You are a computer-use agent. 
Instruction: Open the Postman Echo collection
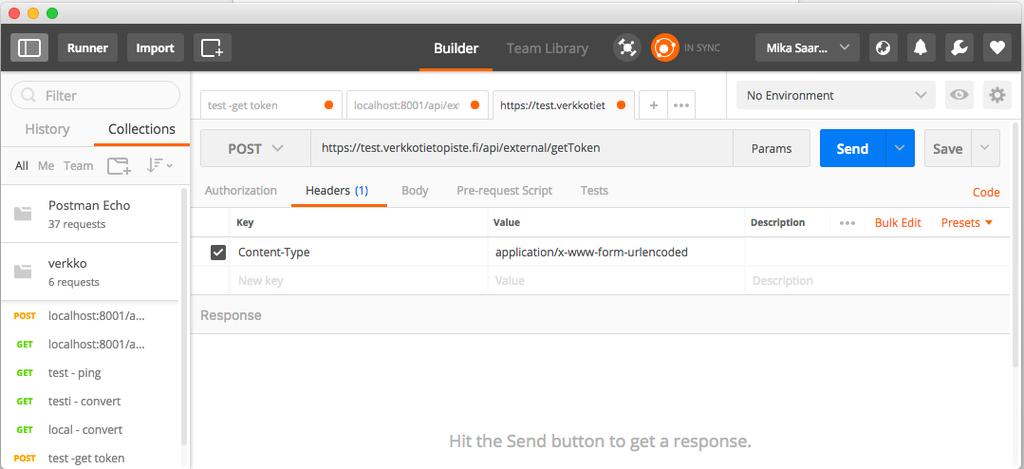click(x=89, y=214)
